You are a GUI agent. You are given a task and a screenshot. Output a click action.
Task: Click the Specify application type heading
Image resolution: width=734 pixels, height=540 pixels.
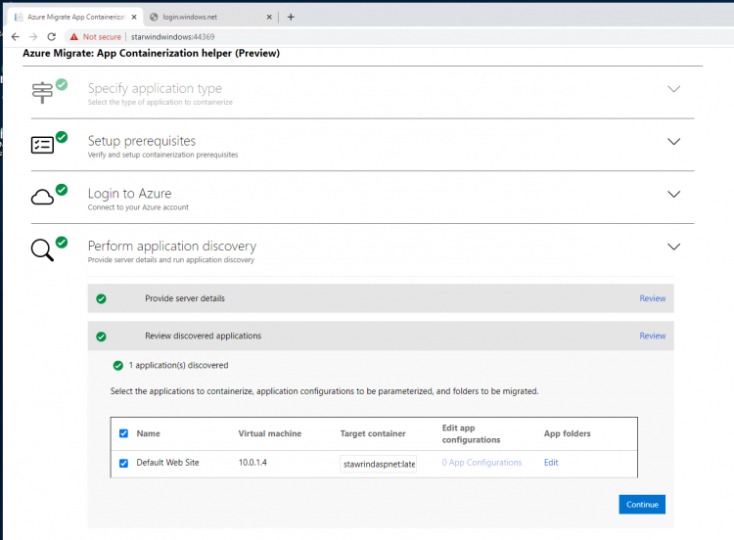[155, 88]
